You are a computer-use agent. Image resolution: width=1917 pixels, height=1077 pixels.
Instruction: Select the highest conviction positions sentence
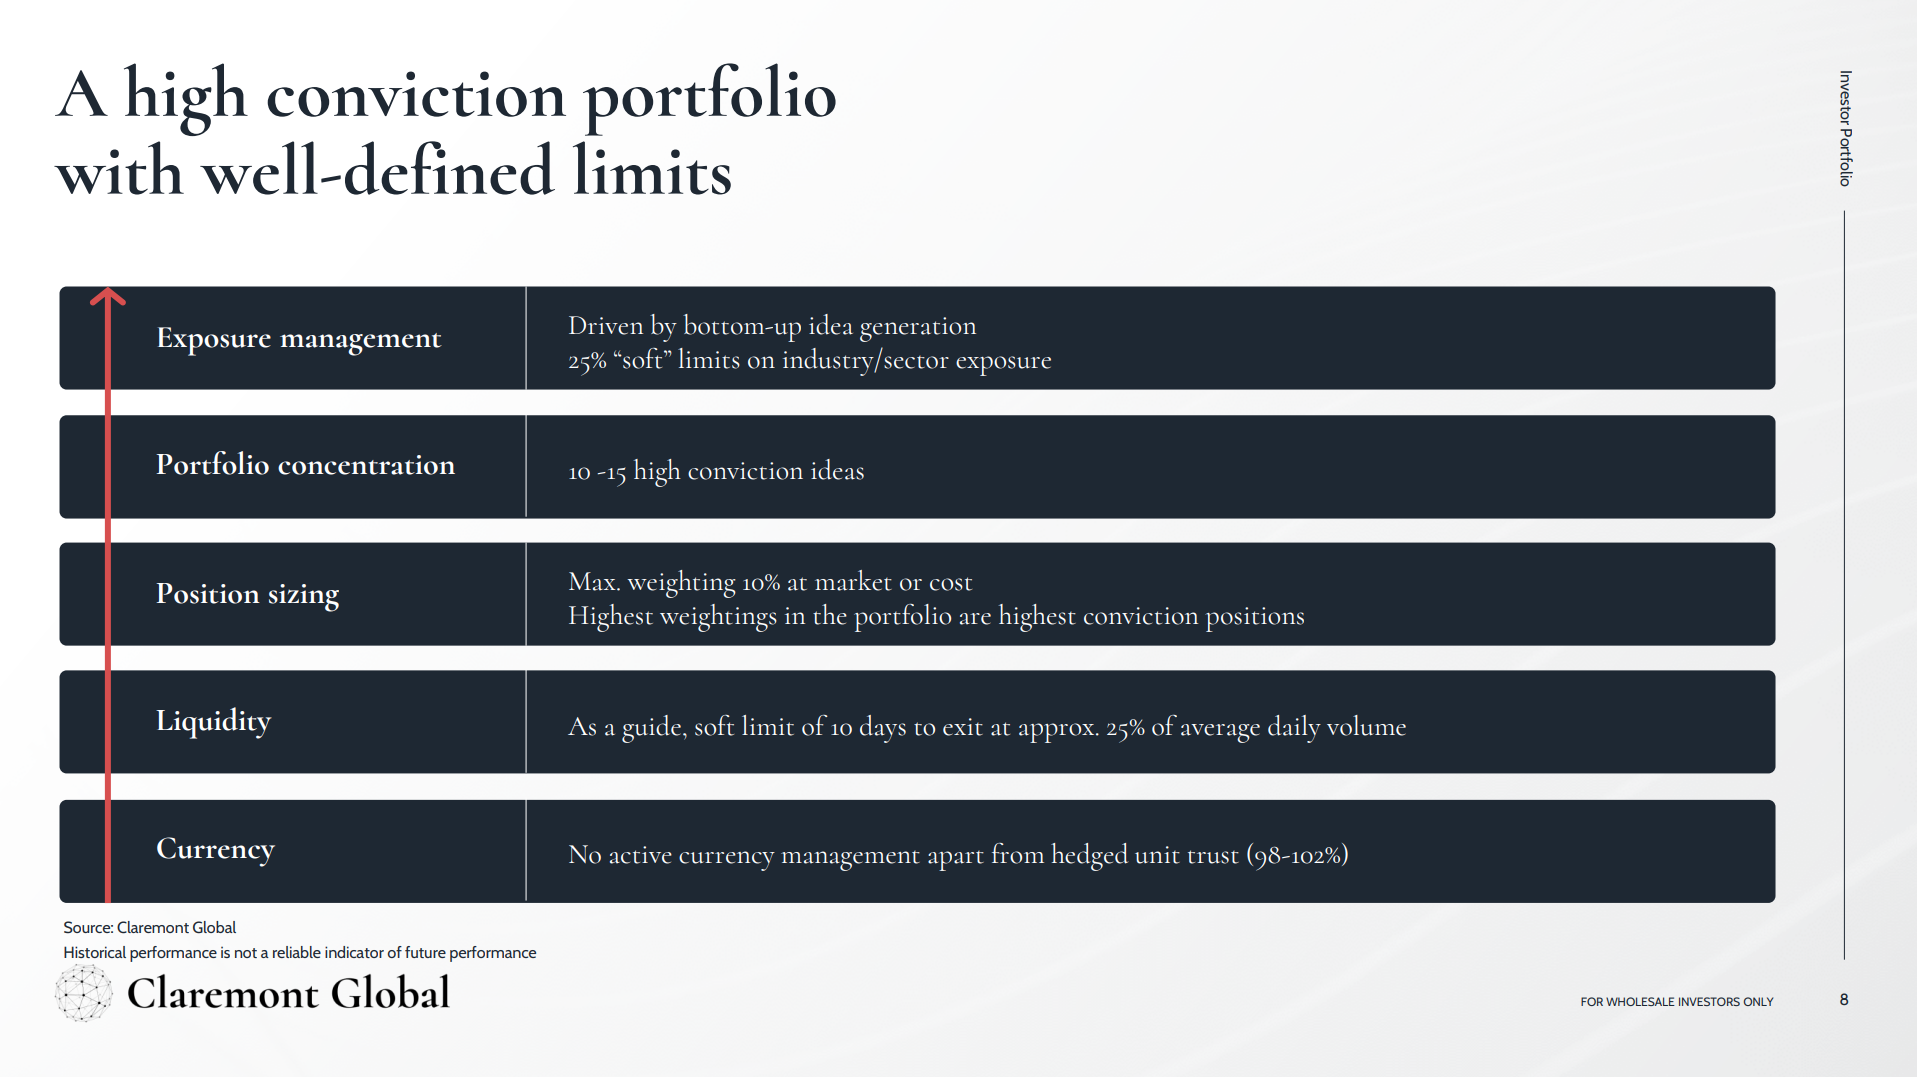(x=936, y=616)
